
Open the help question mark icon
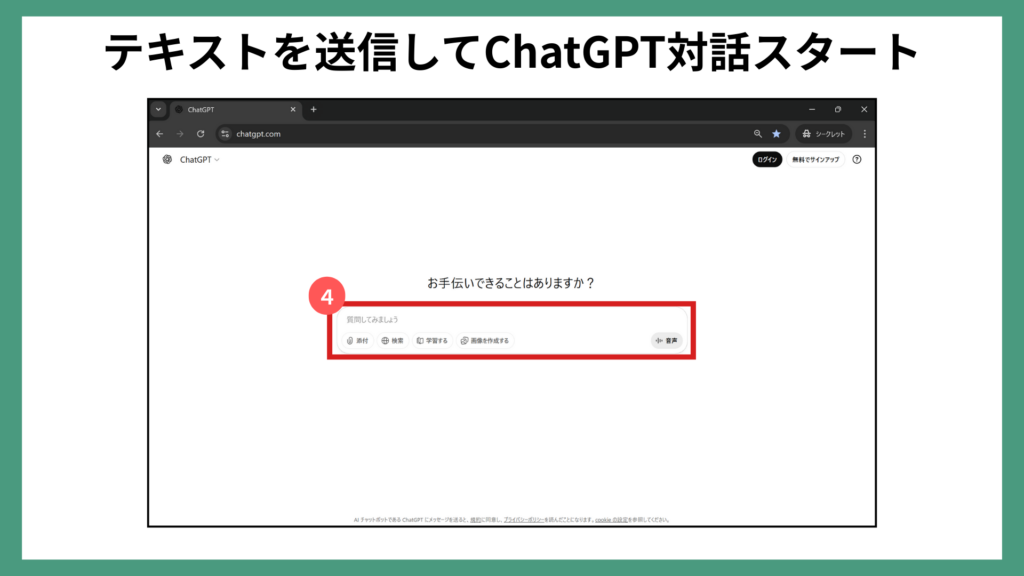(857, 160)
